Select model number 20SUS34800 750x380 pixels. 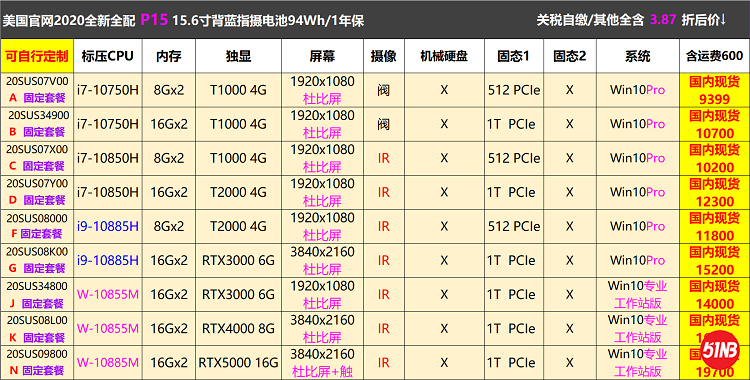pos(37,286)
